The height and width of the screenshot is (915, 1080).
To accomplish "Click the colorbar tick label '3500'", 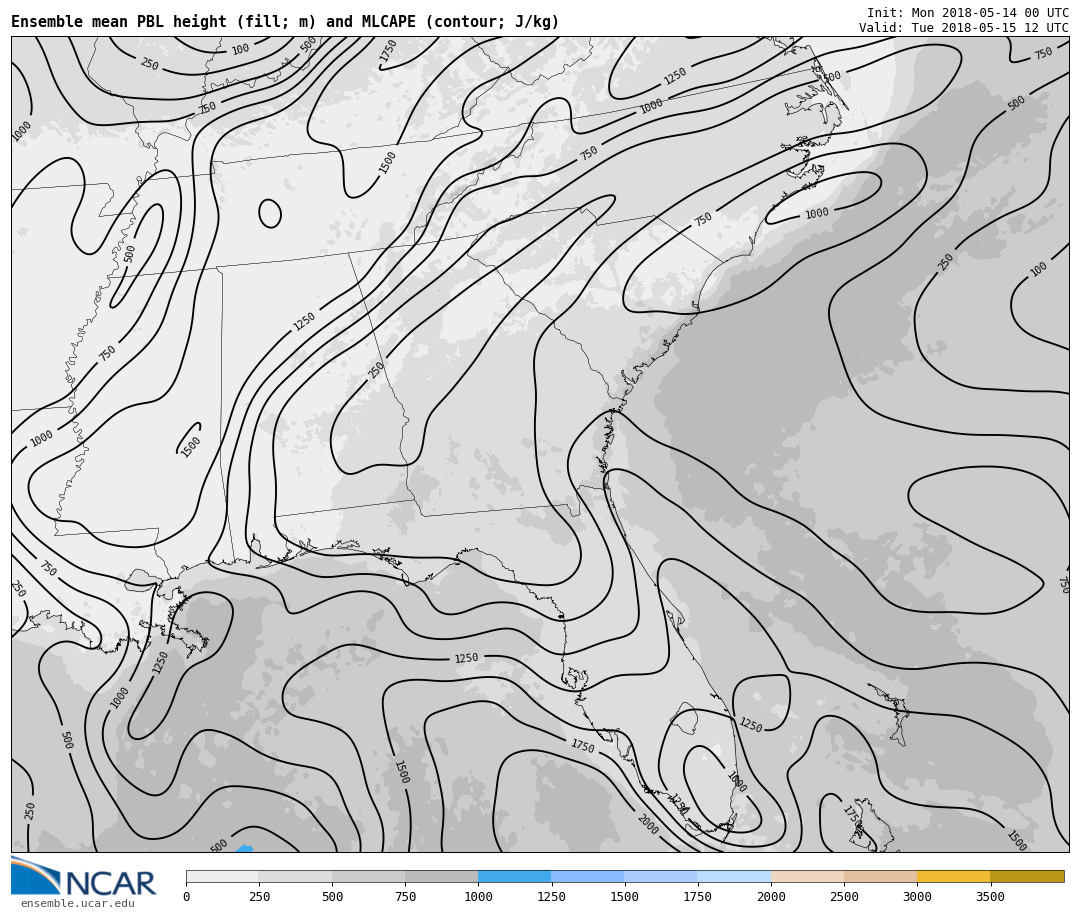I will pyautogui.click(x=990, y=896).
